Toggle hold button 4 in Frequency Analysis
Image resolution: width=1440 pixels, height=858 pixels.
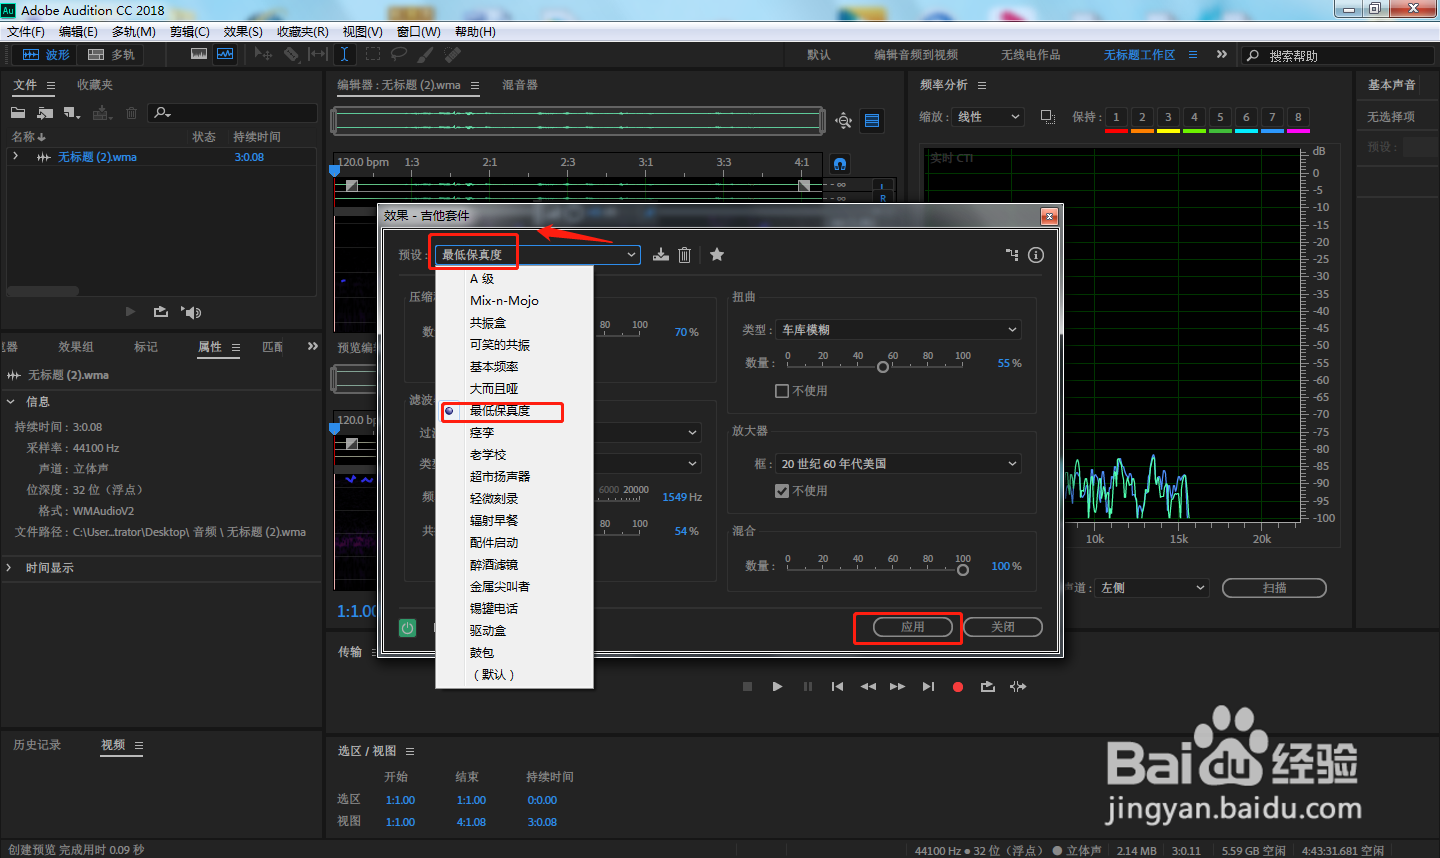coord(1194,117)
